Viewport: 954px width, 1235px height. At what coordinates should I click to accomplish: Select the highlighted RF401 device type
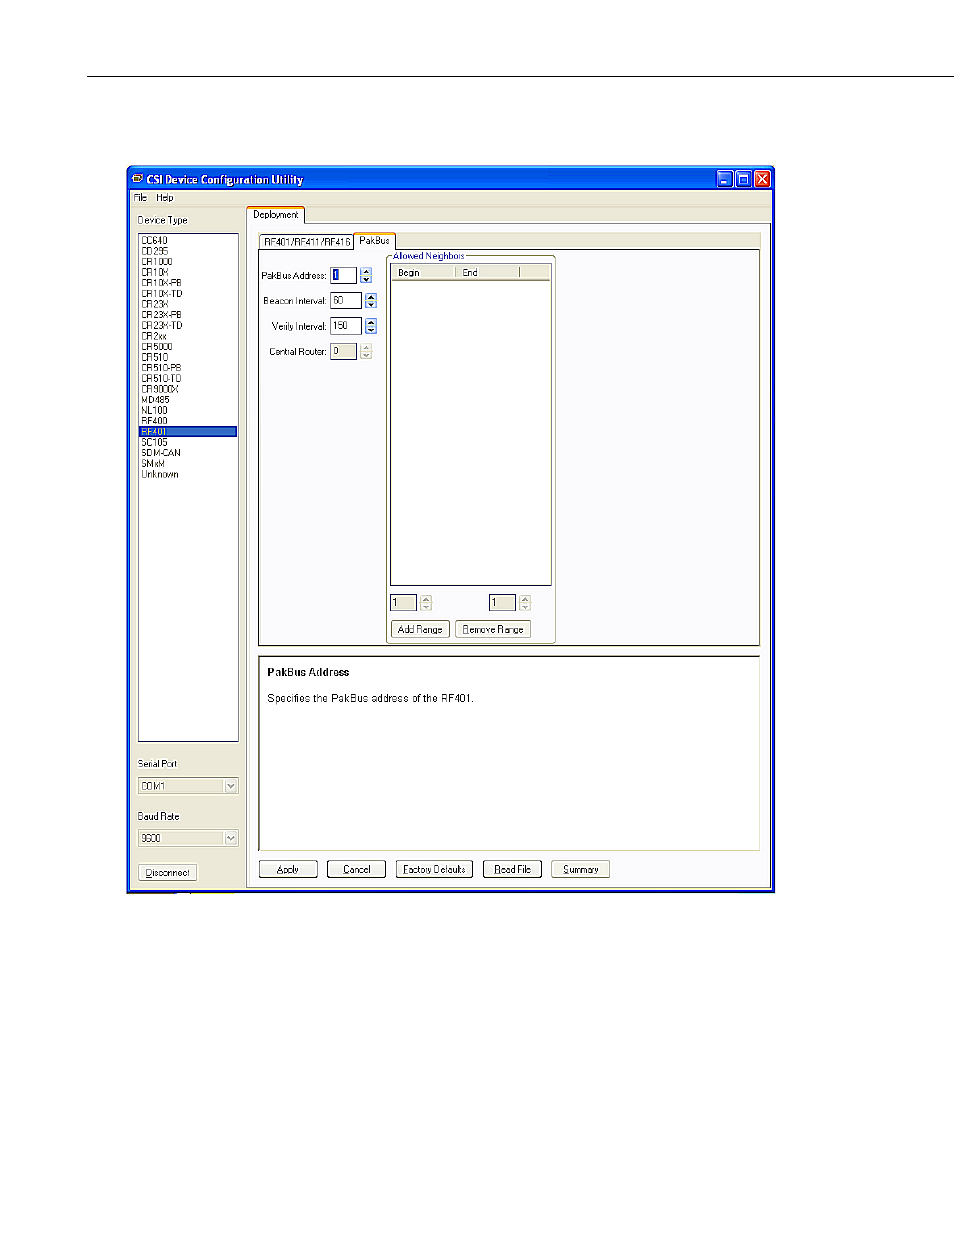(188, 432)
